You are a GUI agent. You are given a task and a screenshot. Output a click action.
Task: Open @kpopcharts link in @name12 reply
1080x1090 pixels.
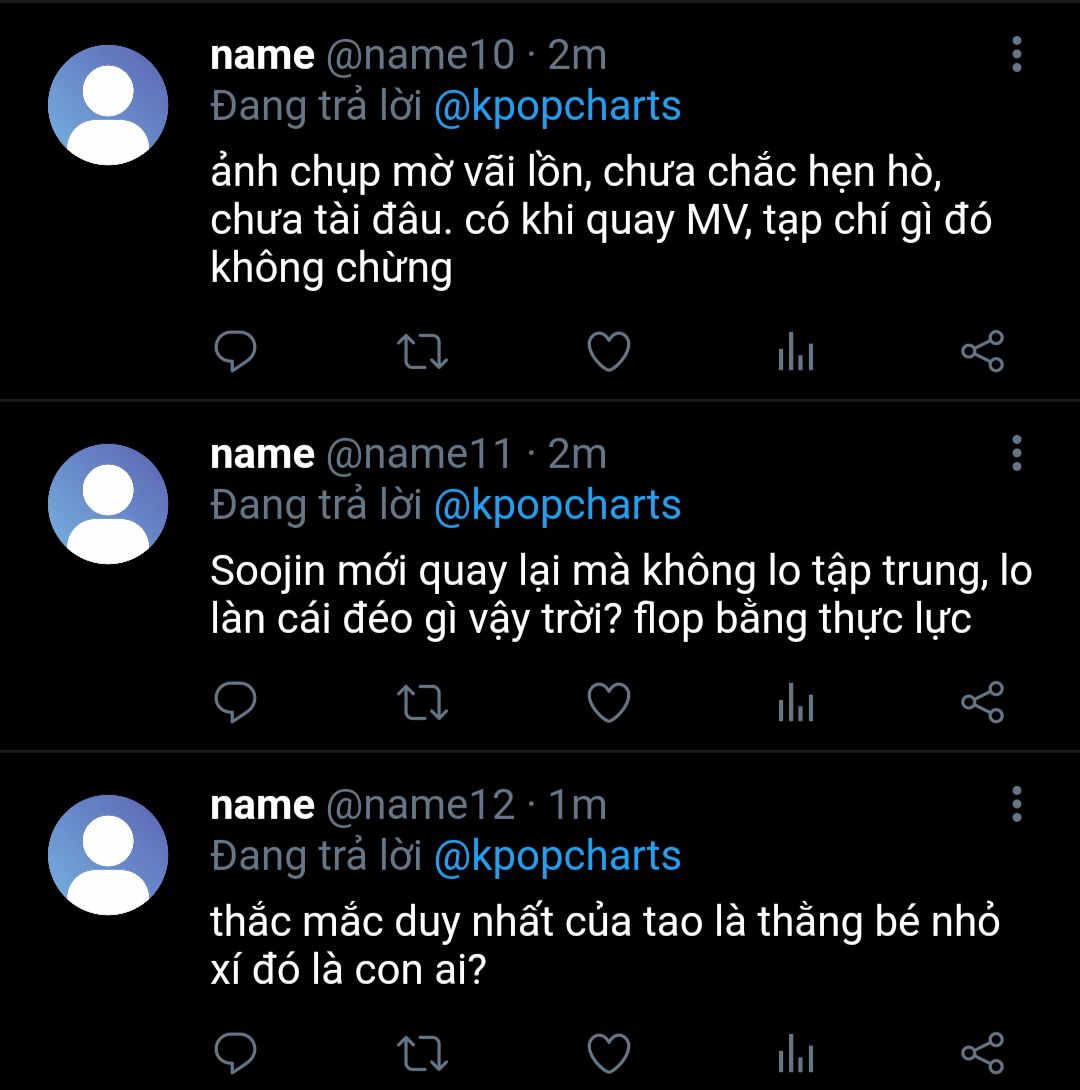(557, 856)
